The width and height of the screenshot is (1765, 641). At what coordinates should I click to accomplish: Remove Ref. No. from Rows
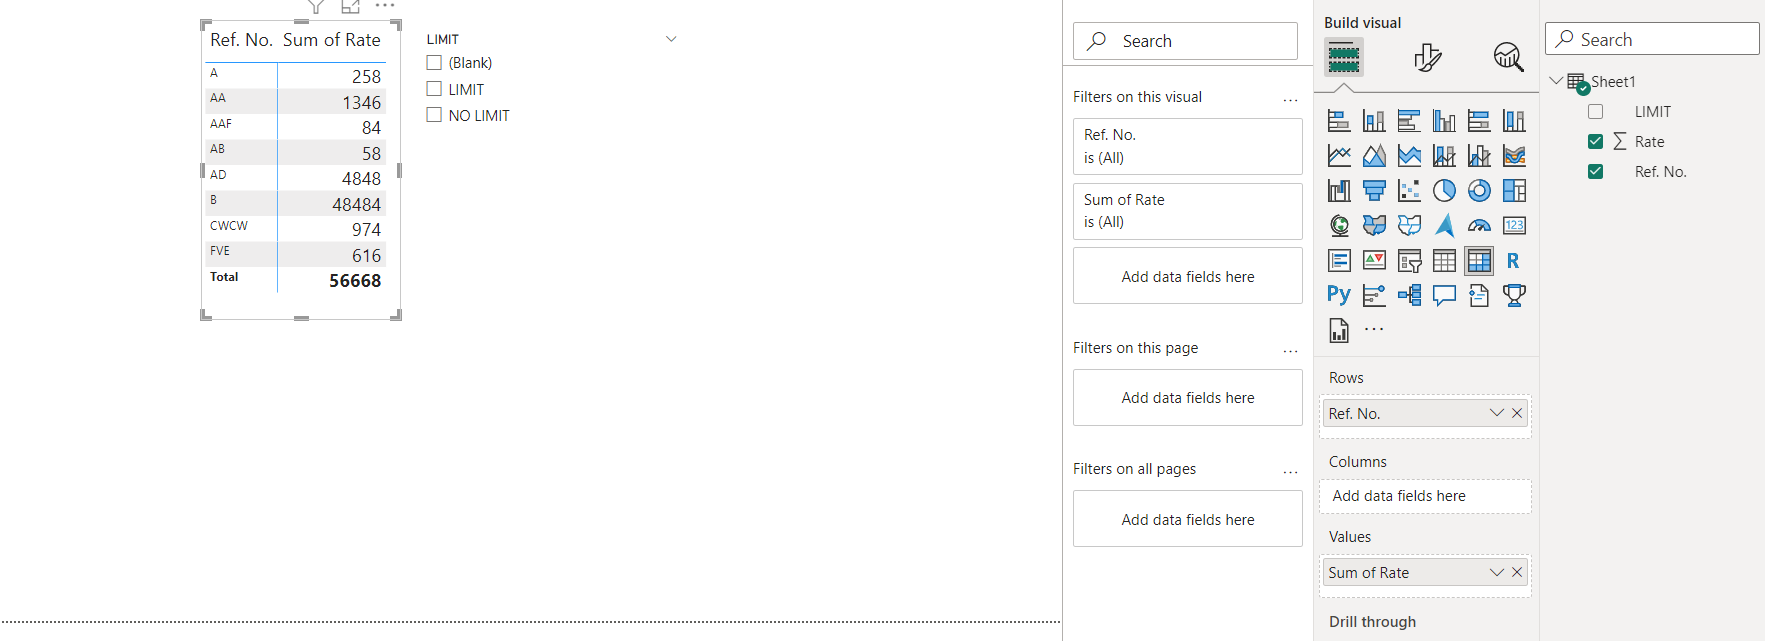coord(1517,413)
